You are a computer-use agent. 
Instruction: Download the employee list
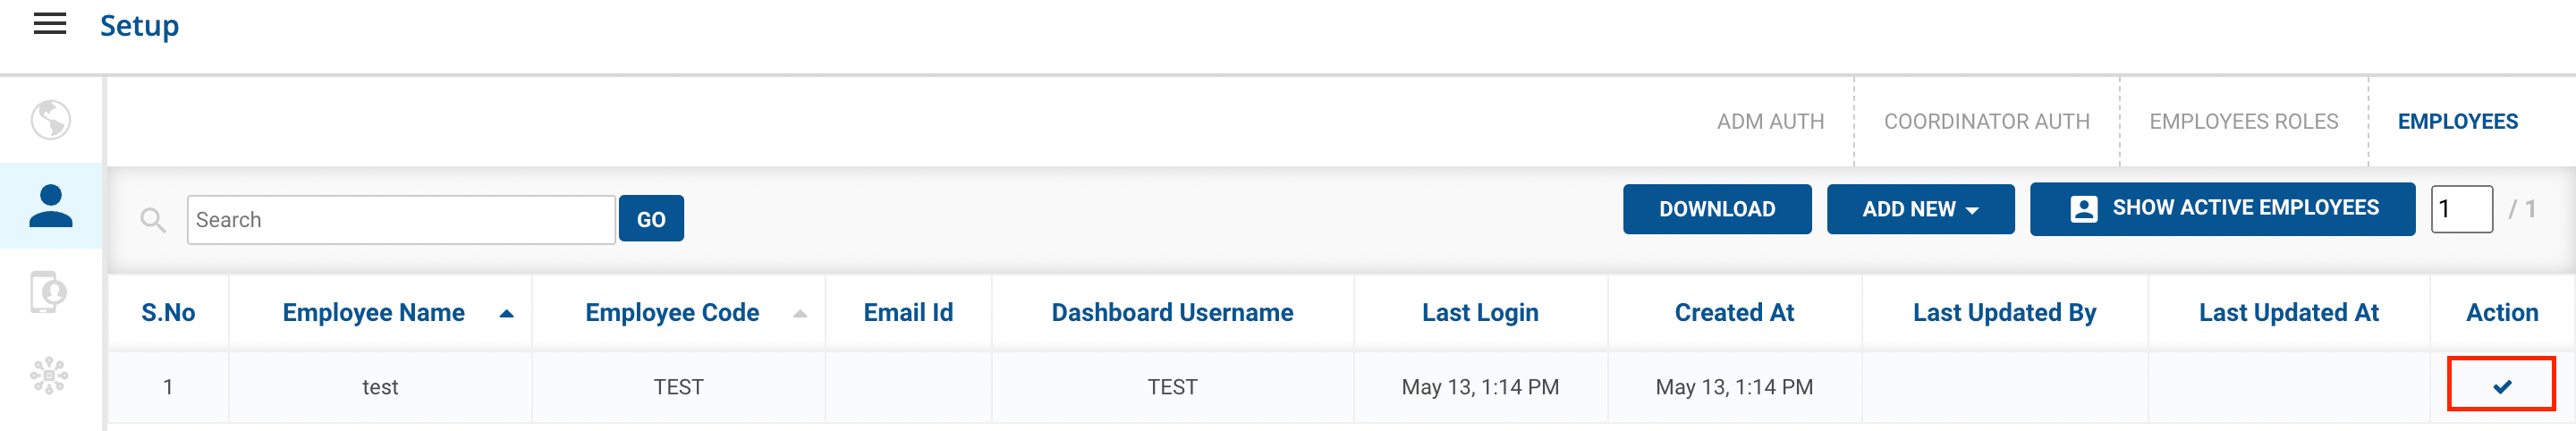tap(1716, 209)
